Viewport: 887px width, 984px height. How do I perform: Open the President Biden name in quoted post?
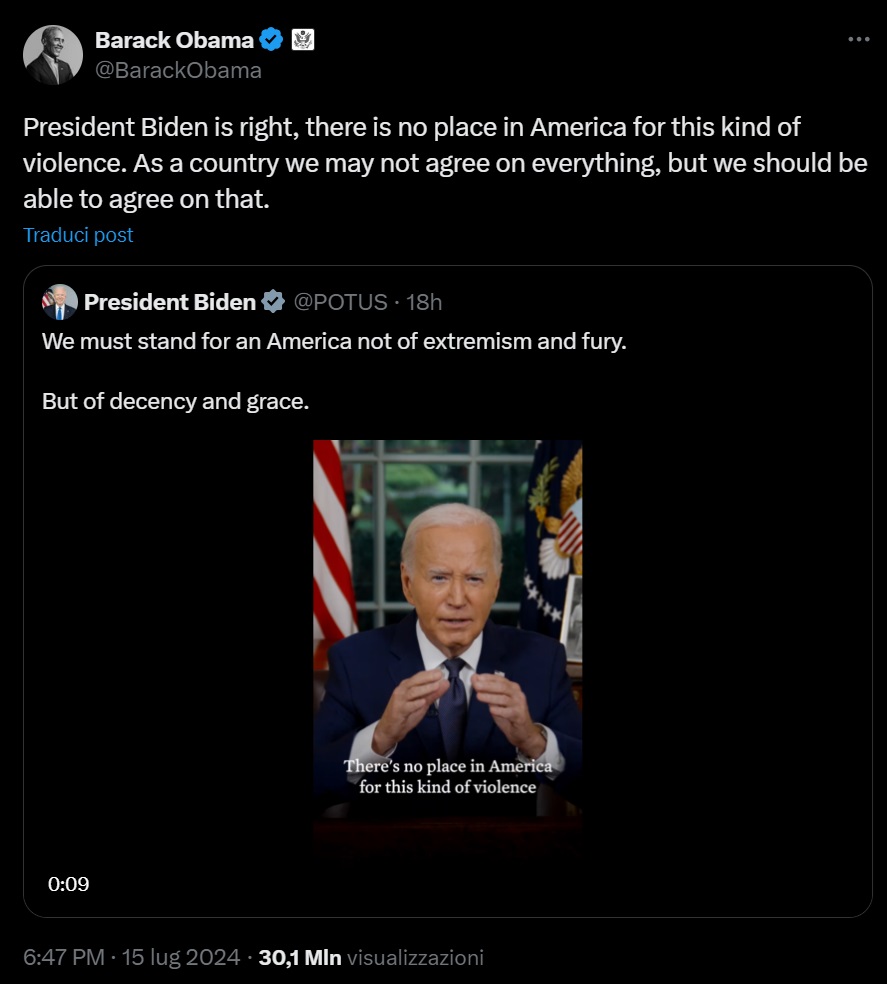[x=170, y=302]
